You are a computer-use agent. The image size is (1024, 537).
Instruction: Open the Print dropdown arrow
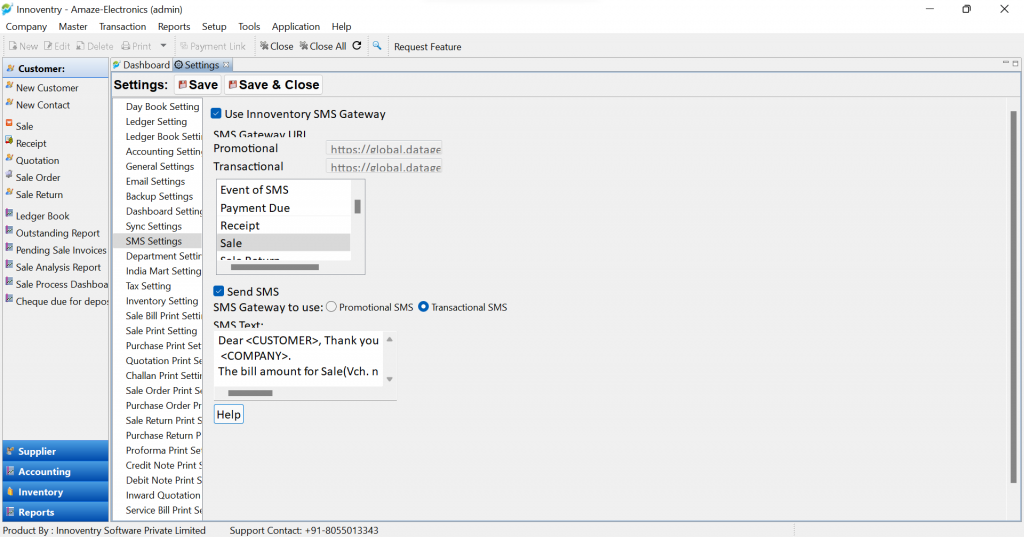pyautogui.click(x=163, y=46)
